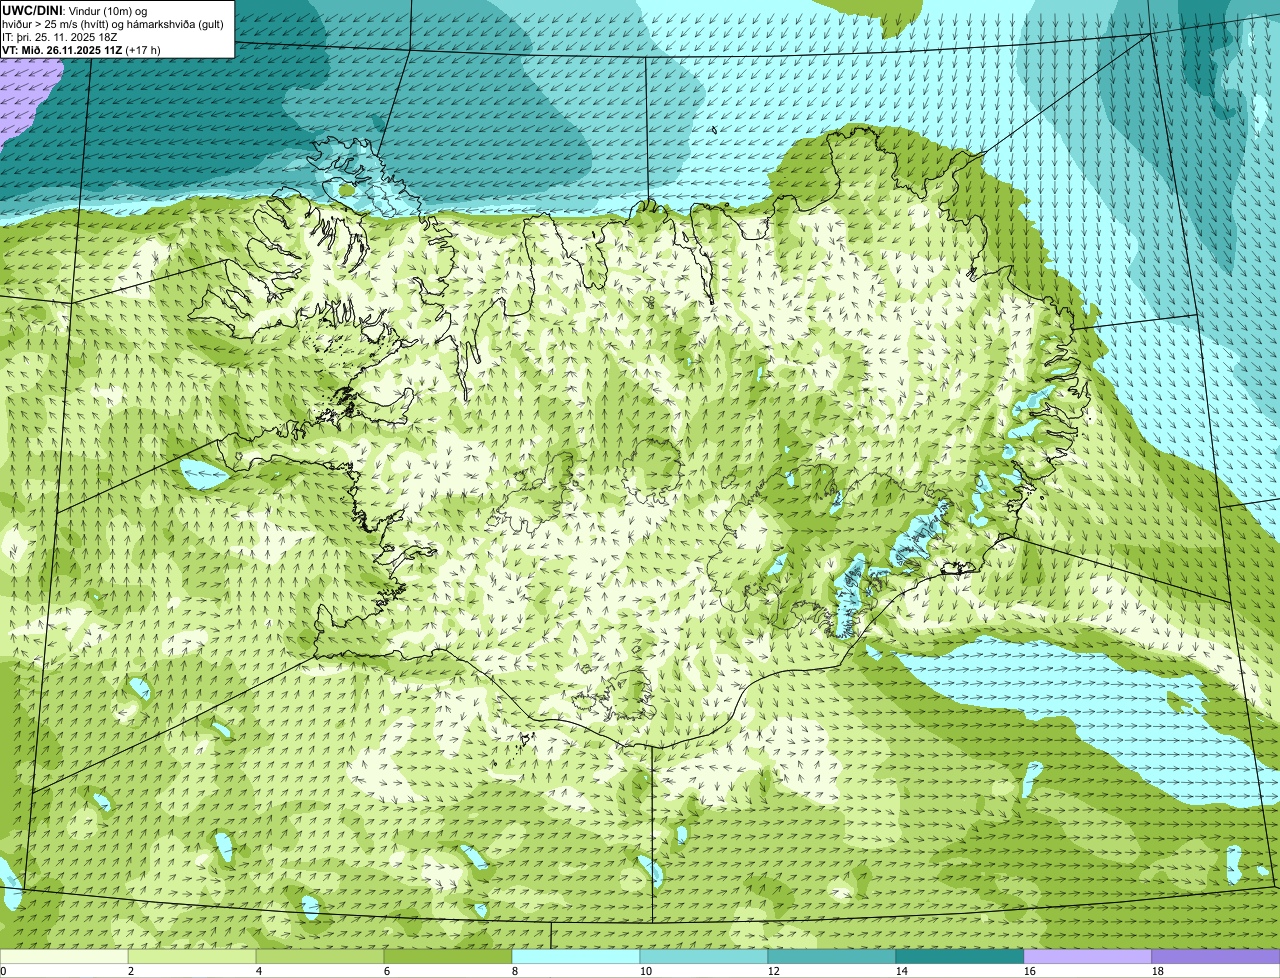Click the 12–14 m/s teal legend swatch

pyautogui.click(x=832, y=956)
